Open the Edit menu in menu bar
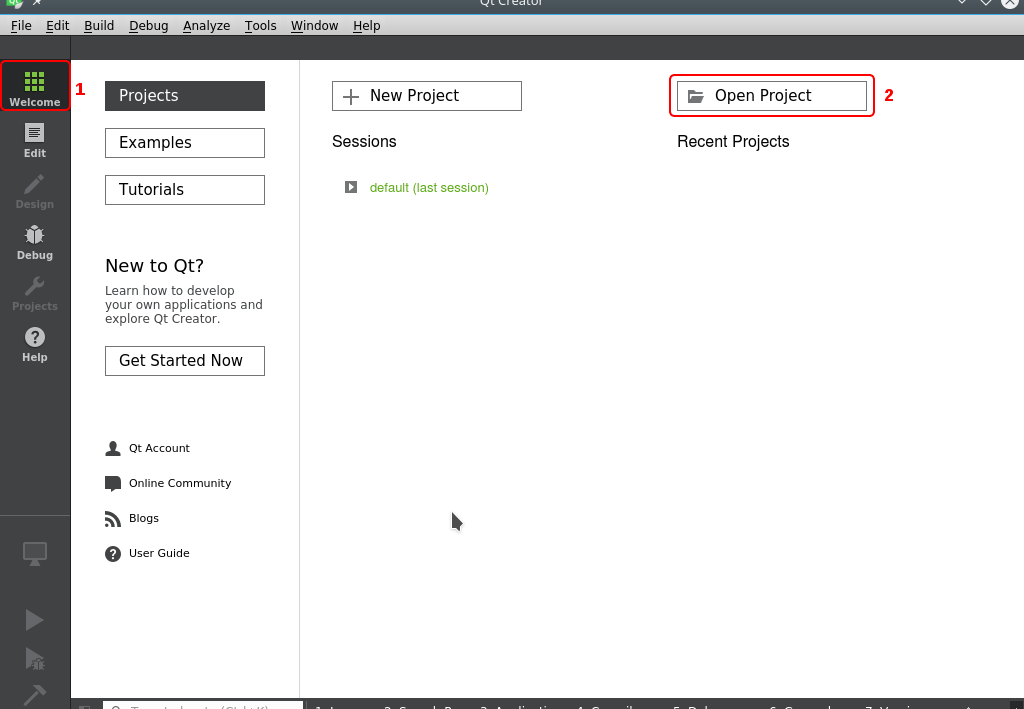This screenshot has width=1024, height=709. tap(57, 25)
